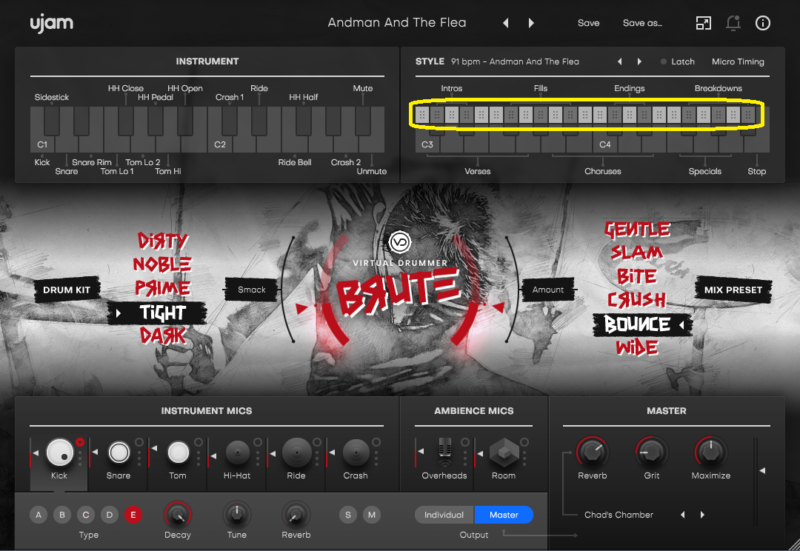Choose kick type A

(38, 515)
